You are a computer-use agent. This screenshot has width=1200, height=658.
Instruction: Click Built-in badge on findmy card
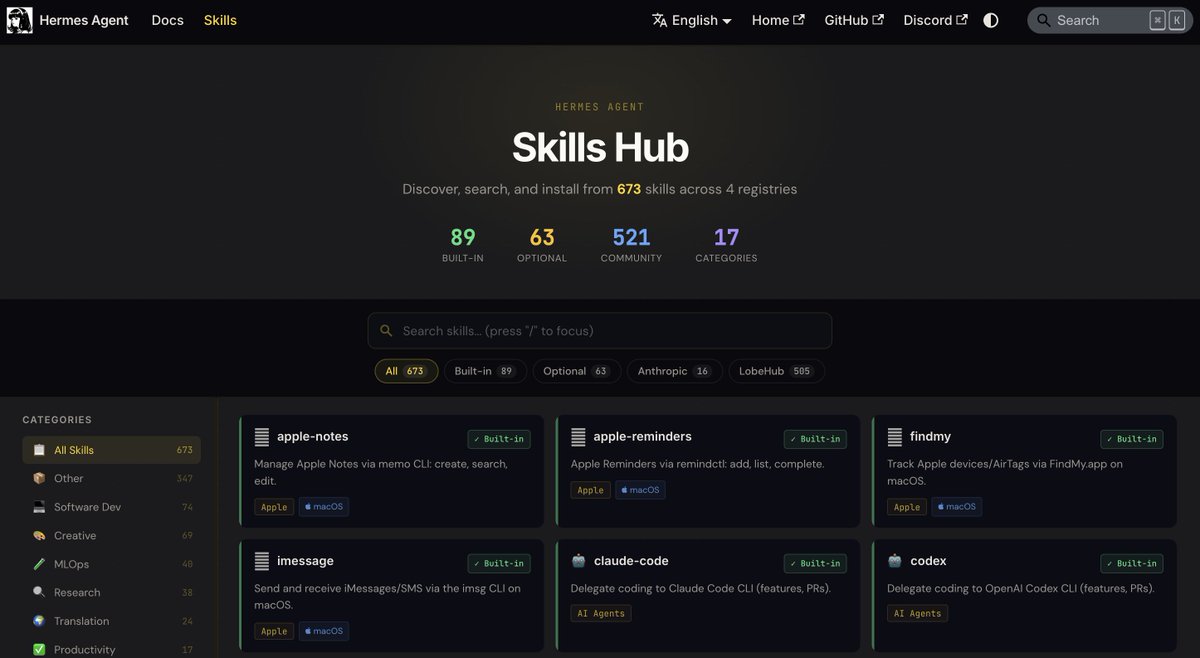tap(1132, 439)
